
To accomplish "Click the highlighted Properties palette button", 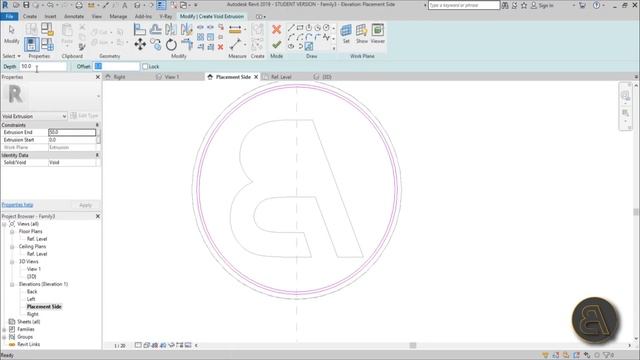I will (31, 44).
